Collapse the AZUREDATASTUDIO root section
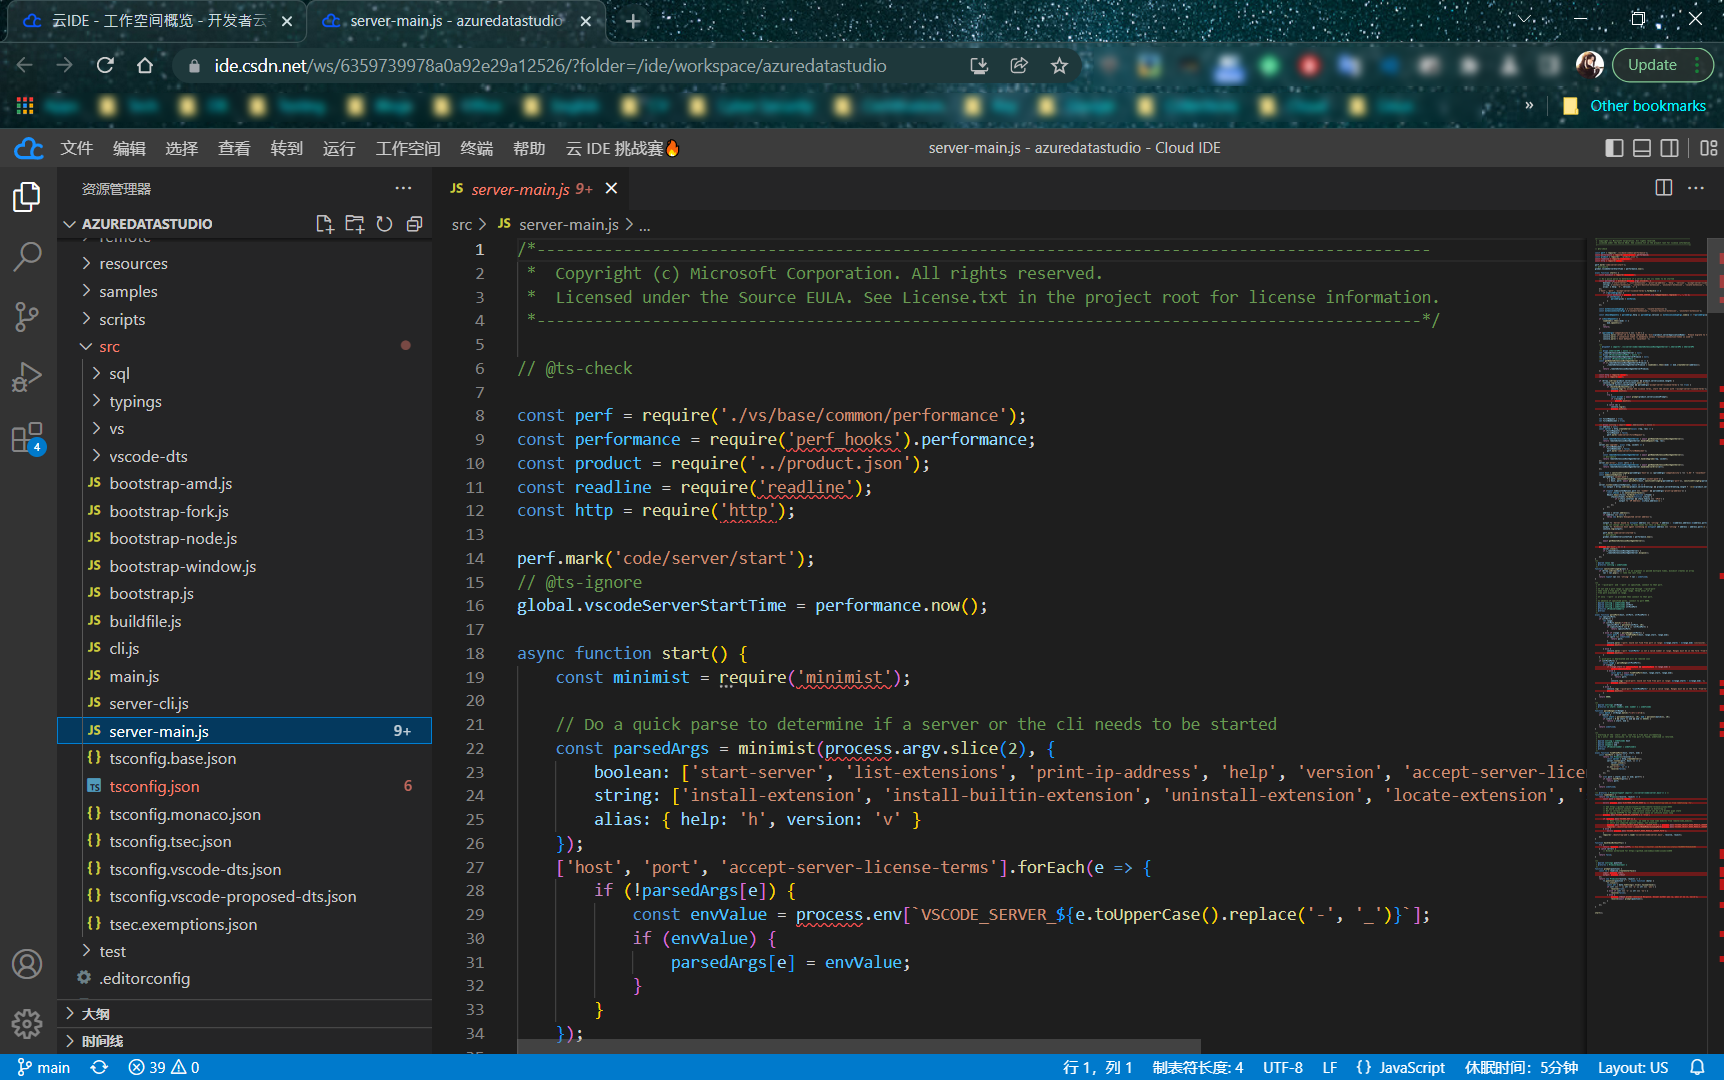The height and width of the screenshot is (1080, 1724). tap(146, 224)
